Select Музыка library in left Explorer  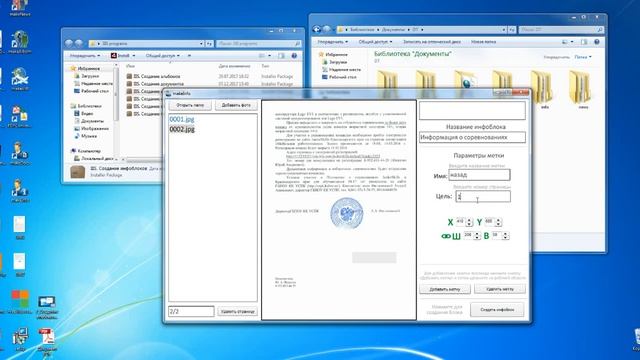pyautogui.click(x=85, y=136)
